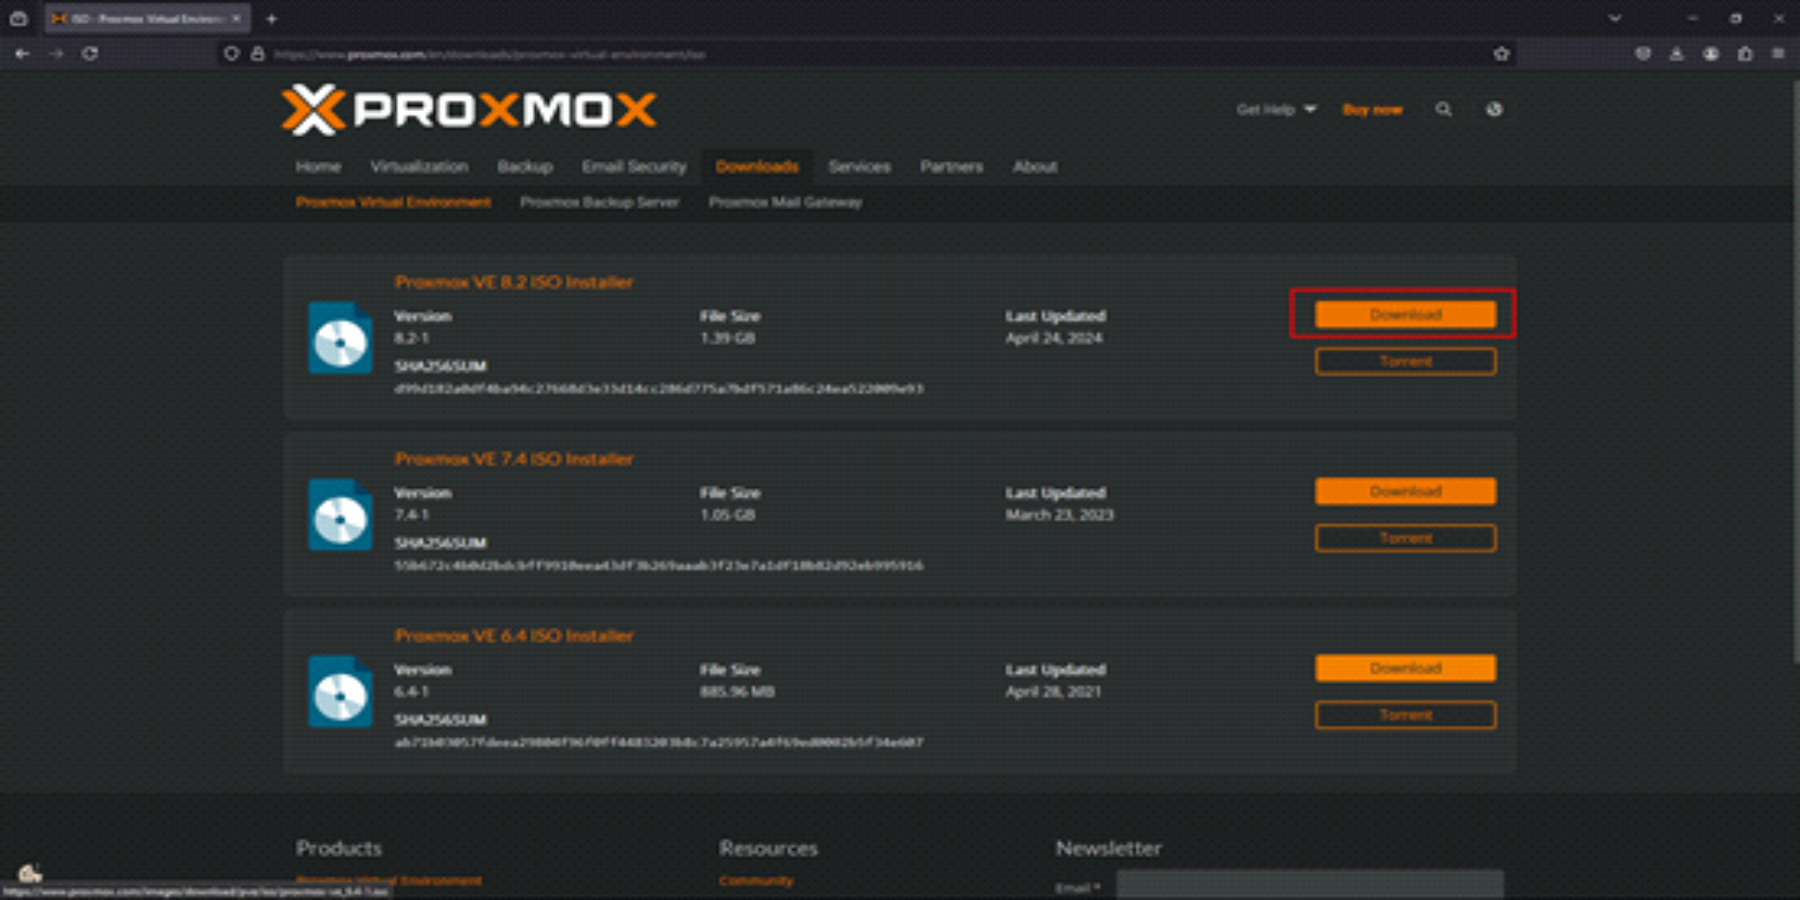Viewport: 1800px width, 900px height.
Task: Open the Firefox hamburger menu
Action: (1778, 54)
